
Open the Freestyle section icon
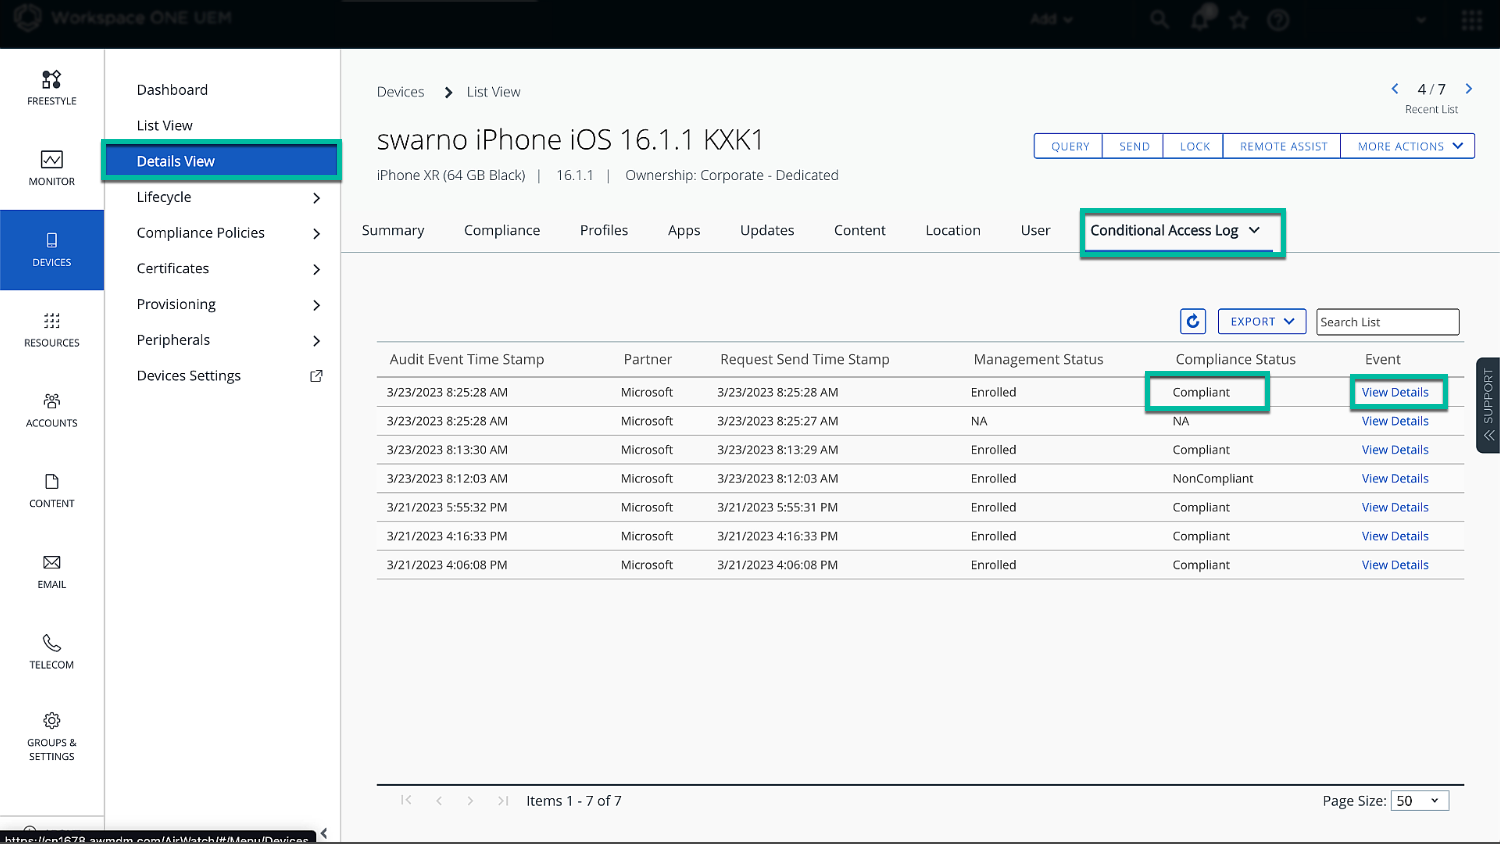51,80
